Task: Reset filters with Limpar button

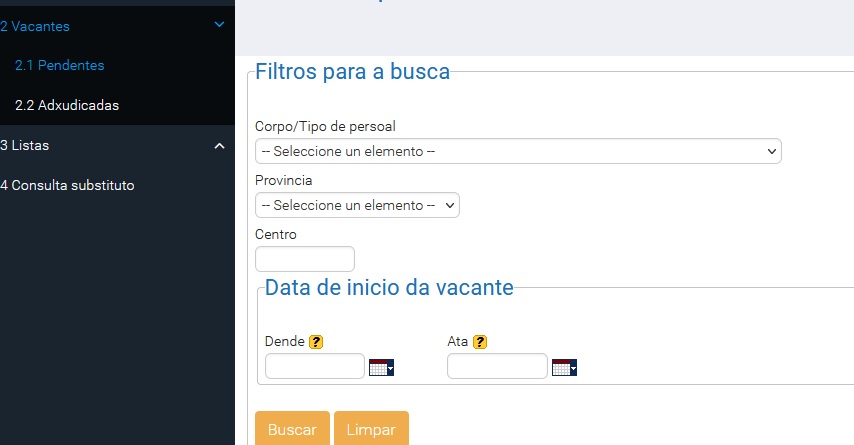Action: 371,429
